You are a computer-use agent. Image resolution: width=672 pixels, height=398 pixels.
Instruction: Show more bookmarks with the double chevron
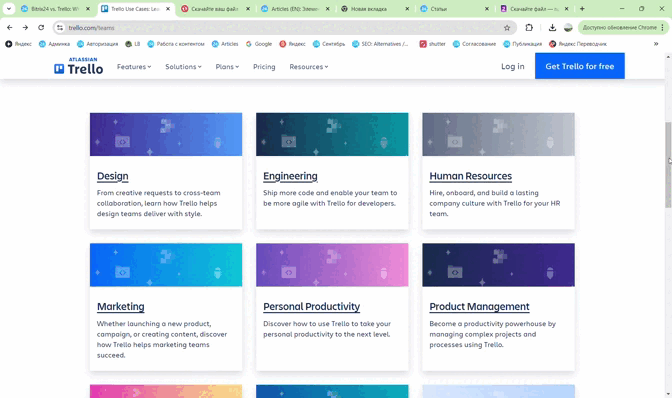point(656,44)
